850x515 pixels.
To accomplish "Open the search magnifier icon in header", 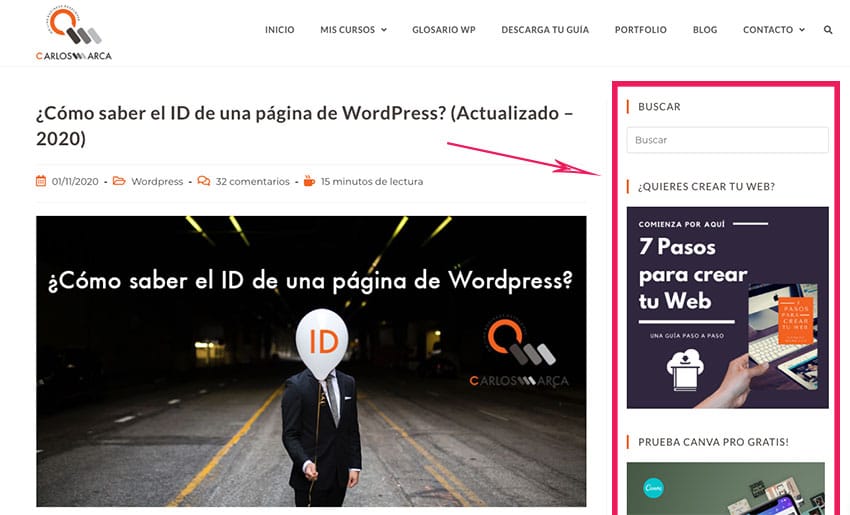I will point(828,30).
